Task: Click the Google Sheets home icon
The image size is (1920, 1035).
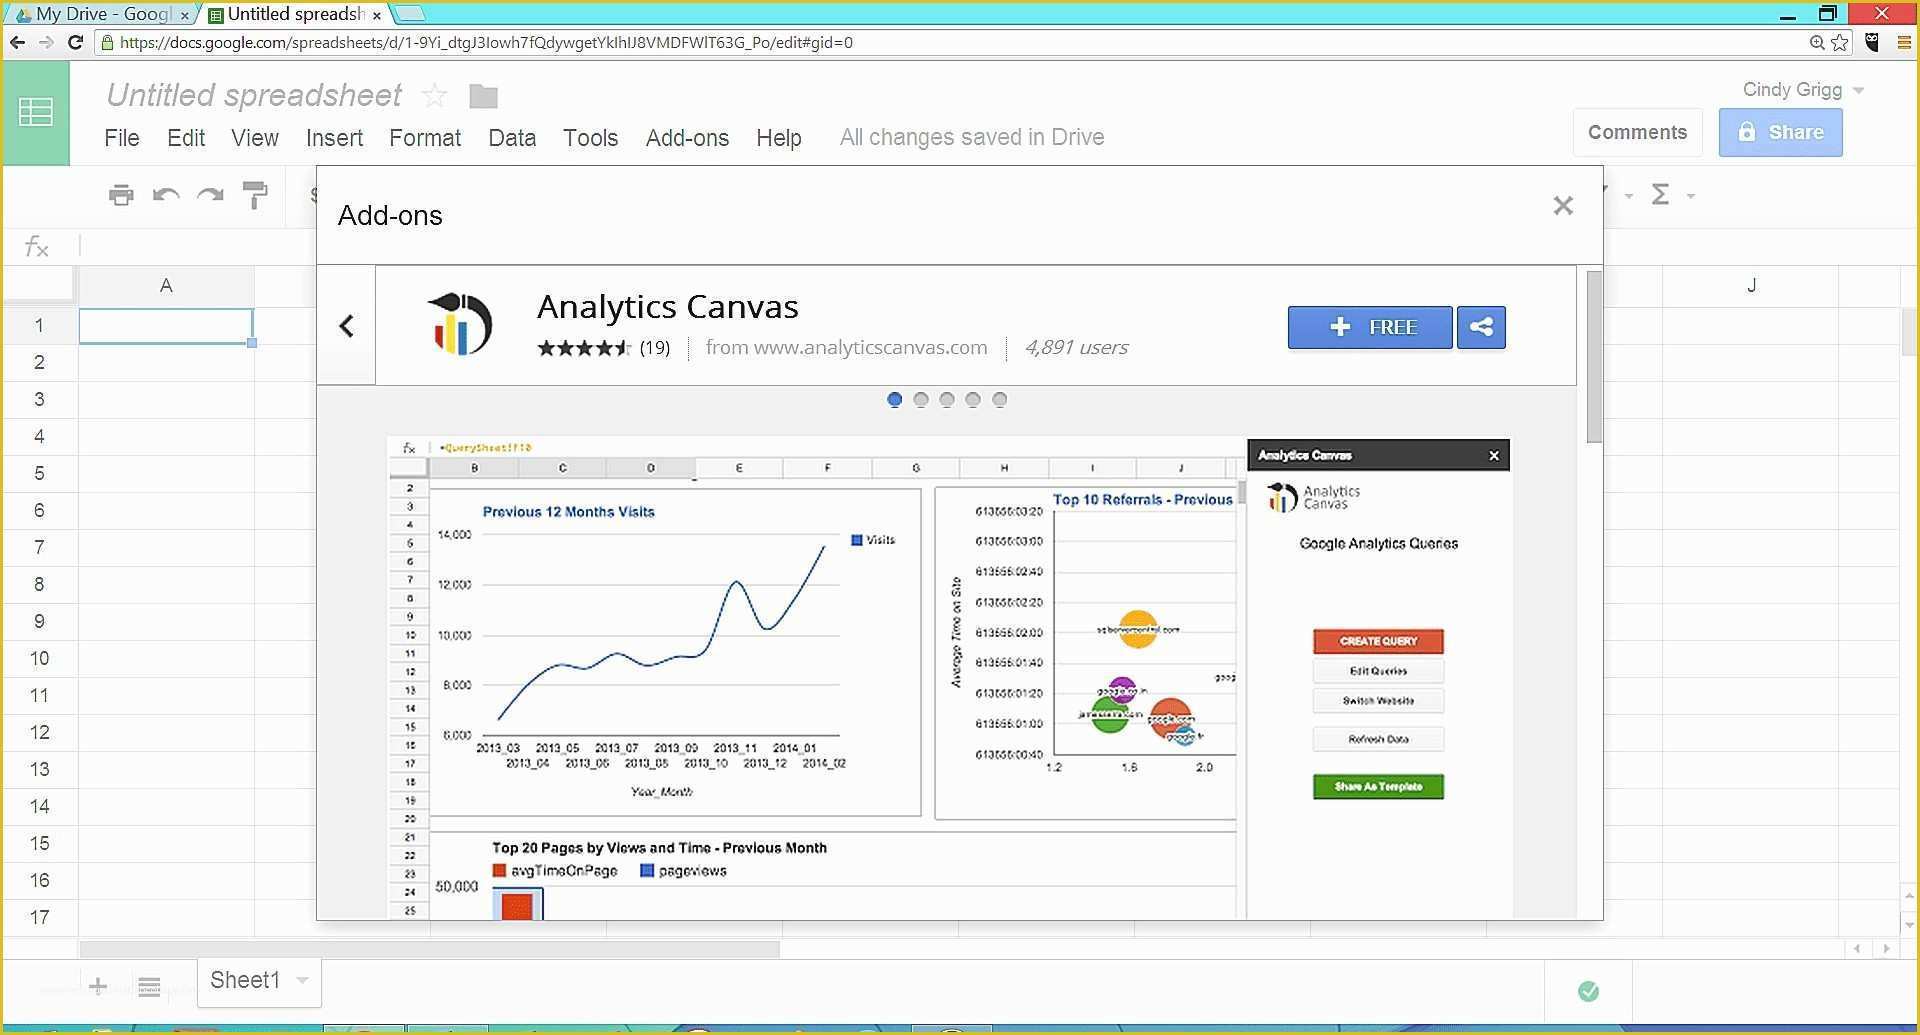Action: [36, 112]
